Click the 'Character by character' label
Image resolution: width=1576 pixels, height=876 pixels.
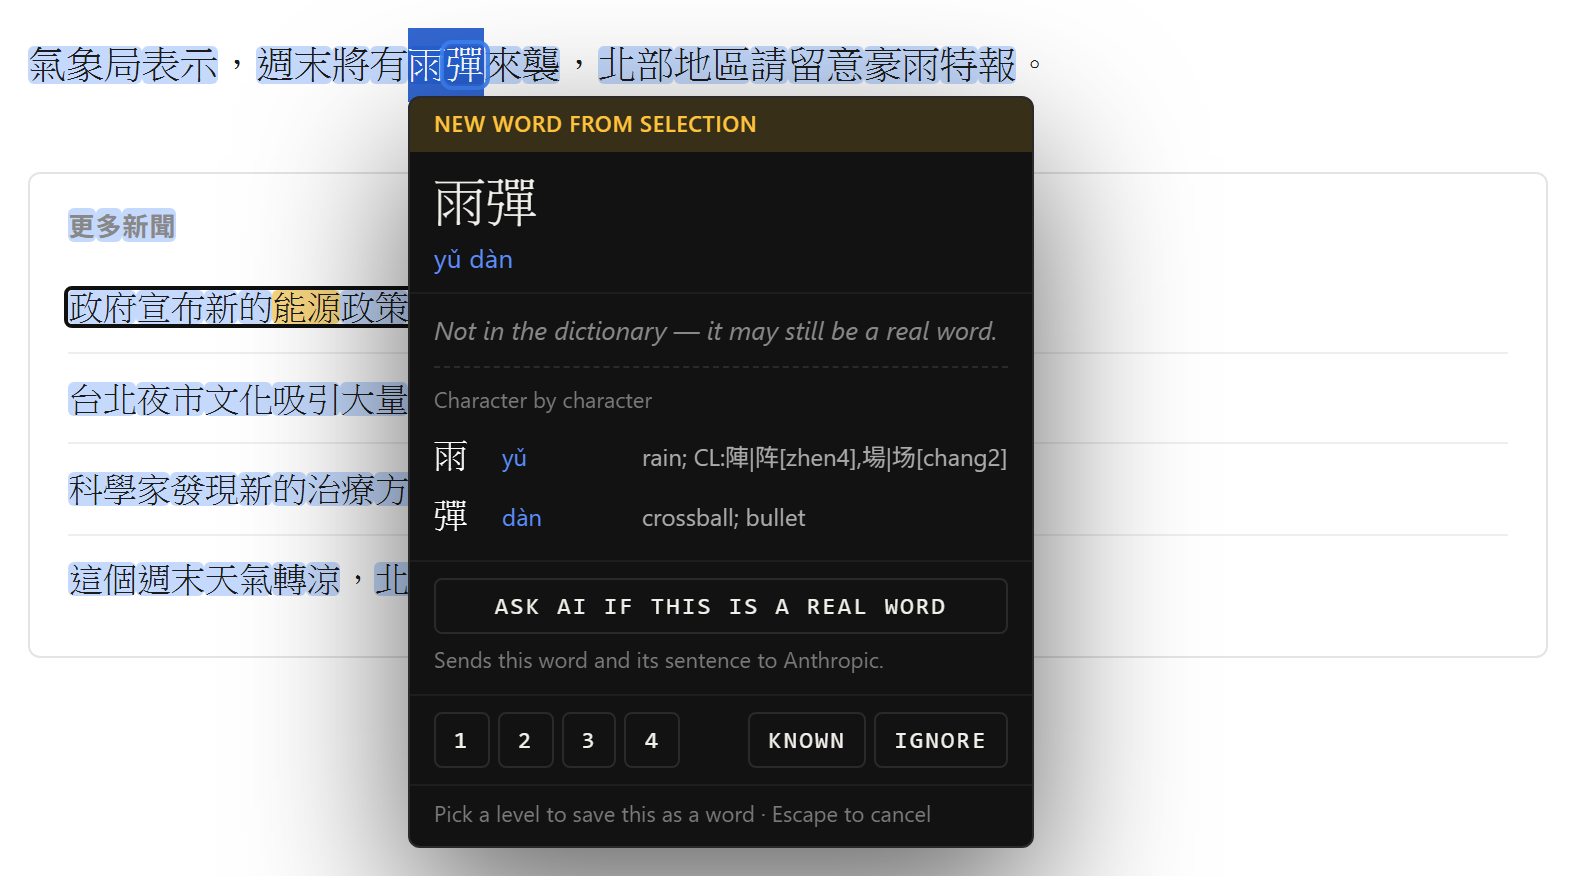(x=543, y=400)
